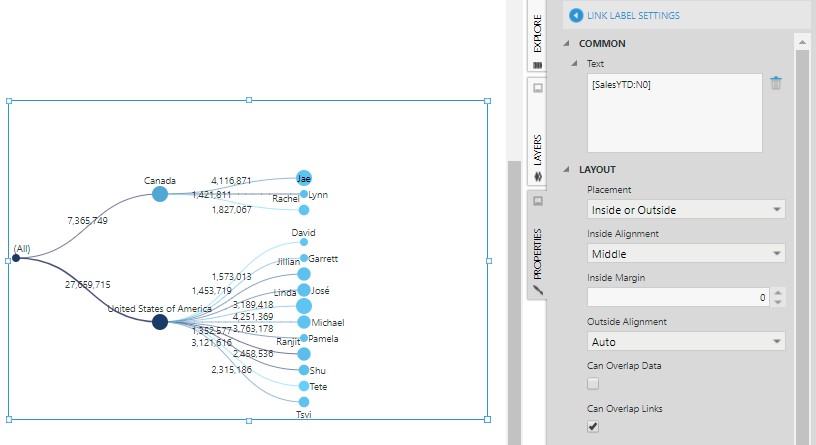
Task: Switch to the Explore tab
Action: pyautogui.click(x=537, y=33)
